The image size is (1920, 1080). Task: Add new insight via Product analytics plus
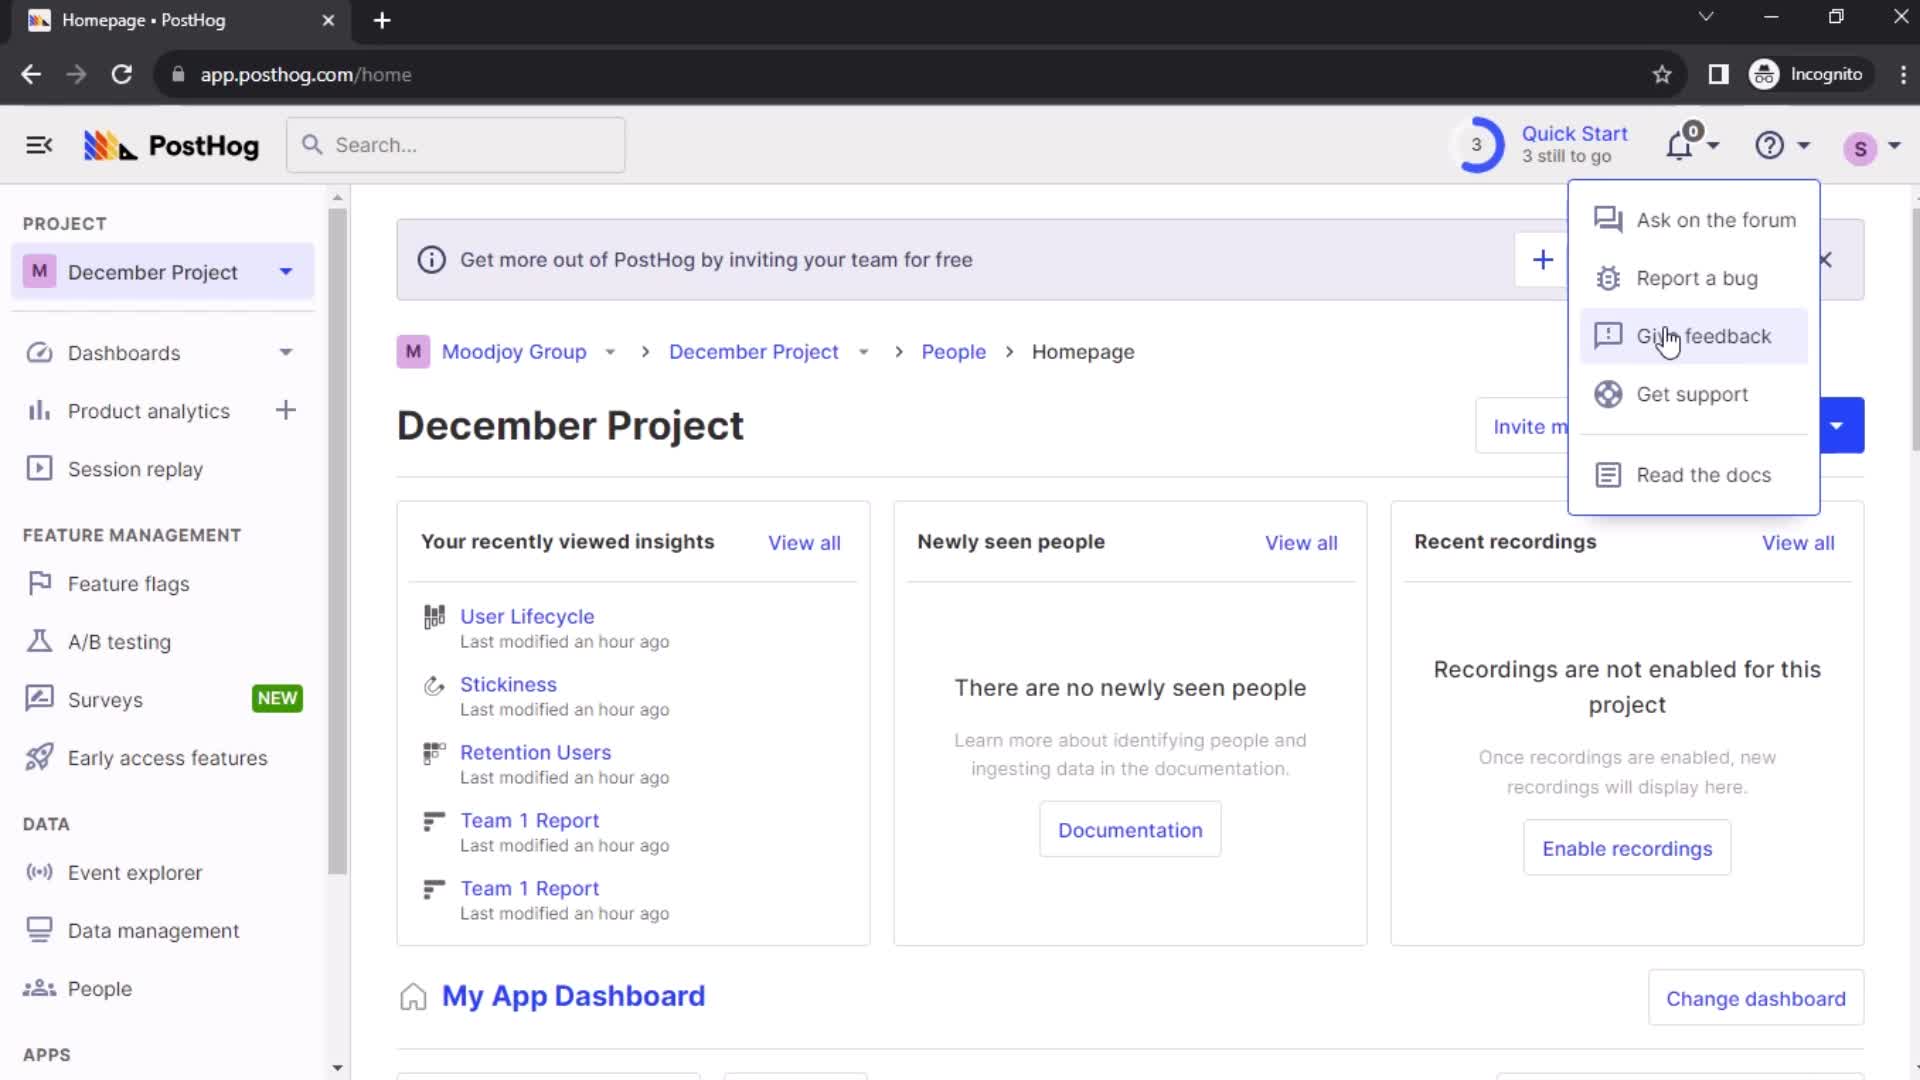(286, 410)
